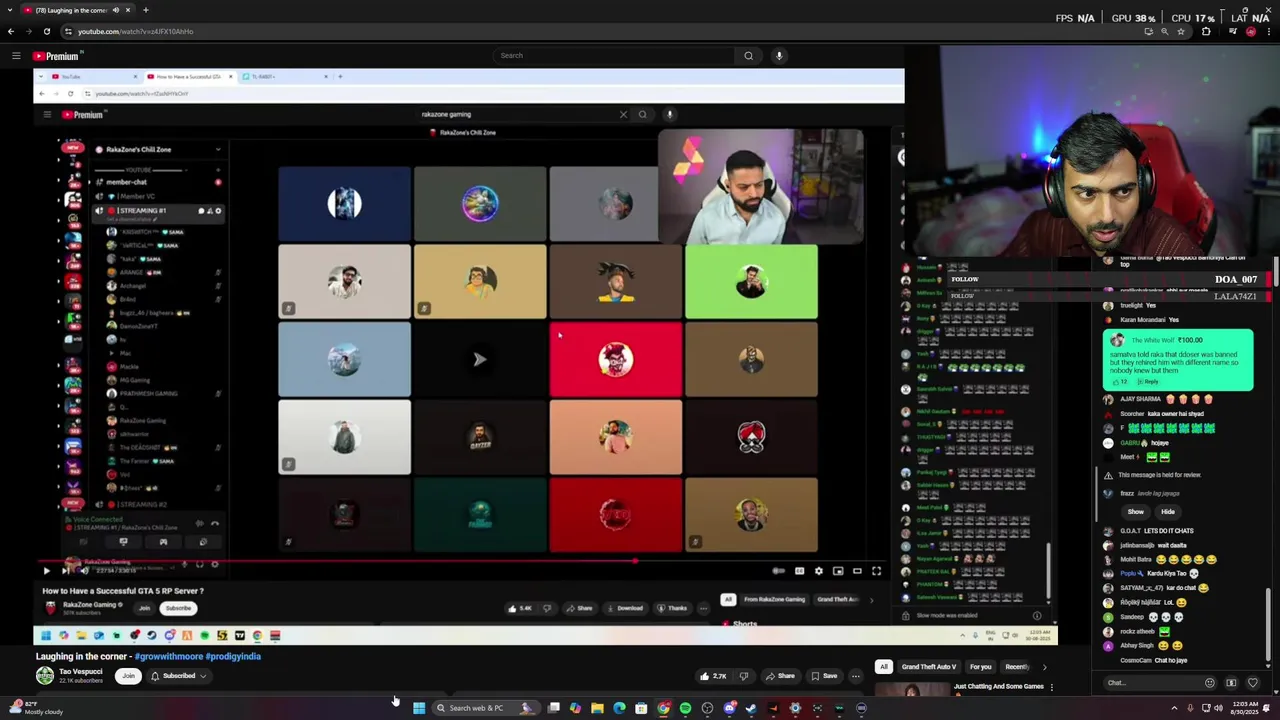Open the YouTube hamburger guide menu
This screenshot has height=720, width=1280.
pyautogui.click(x=16, y=56)
